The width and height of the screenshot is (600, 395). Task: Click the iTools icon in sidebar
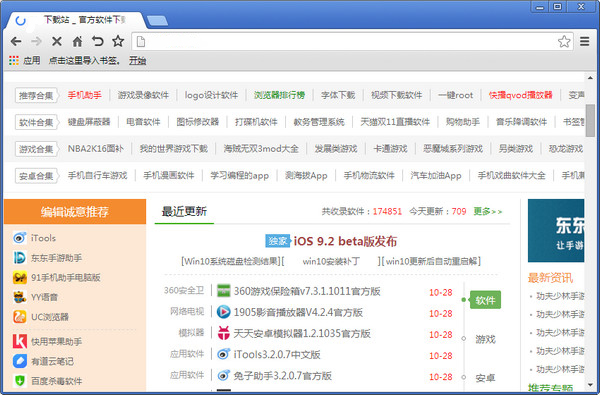pos(20,238)
